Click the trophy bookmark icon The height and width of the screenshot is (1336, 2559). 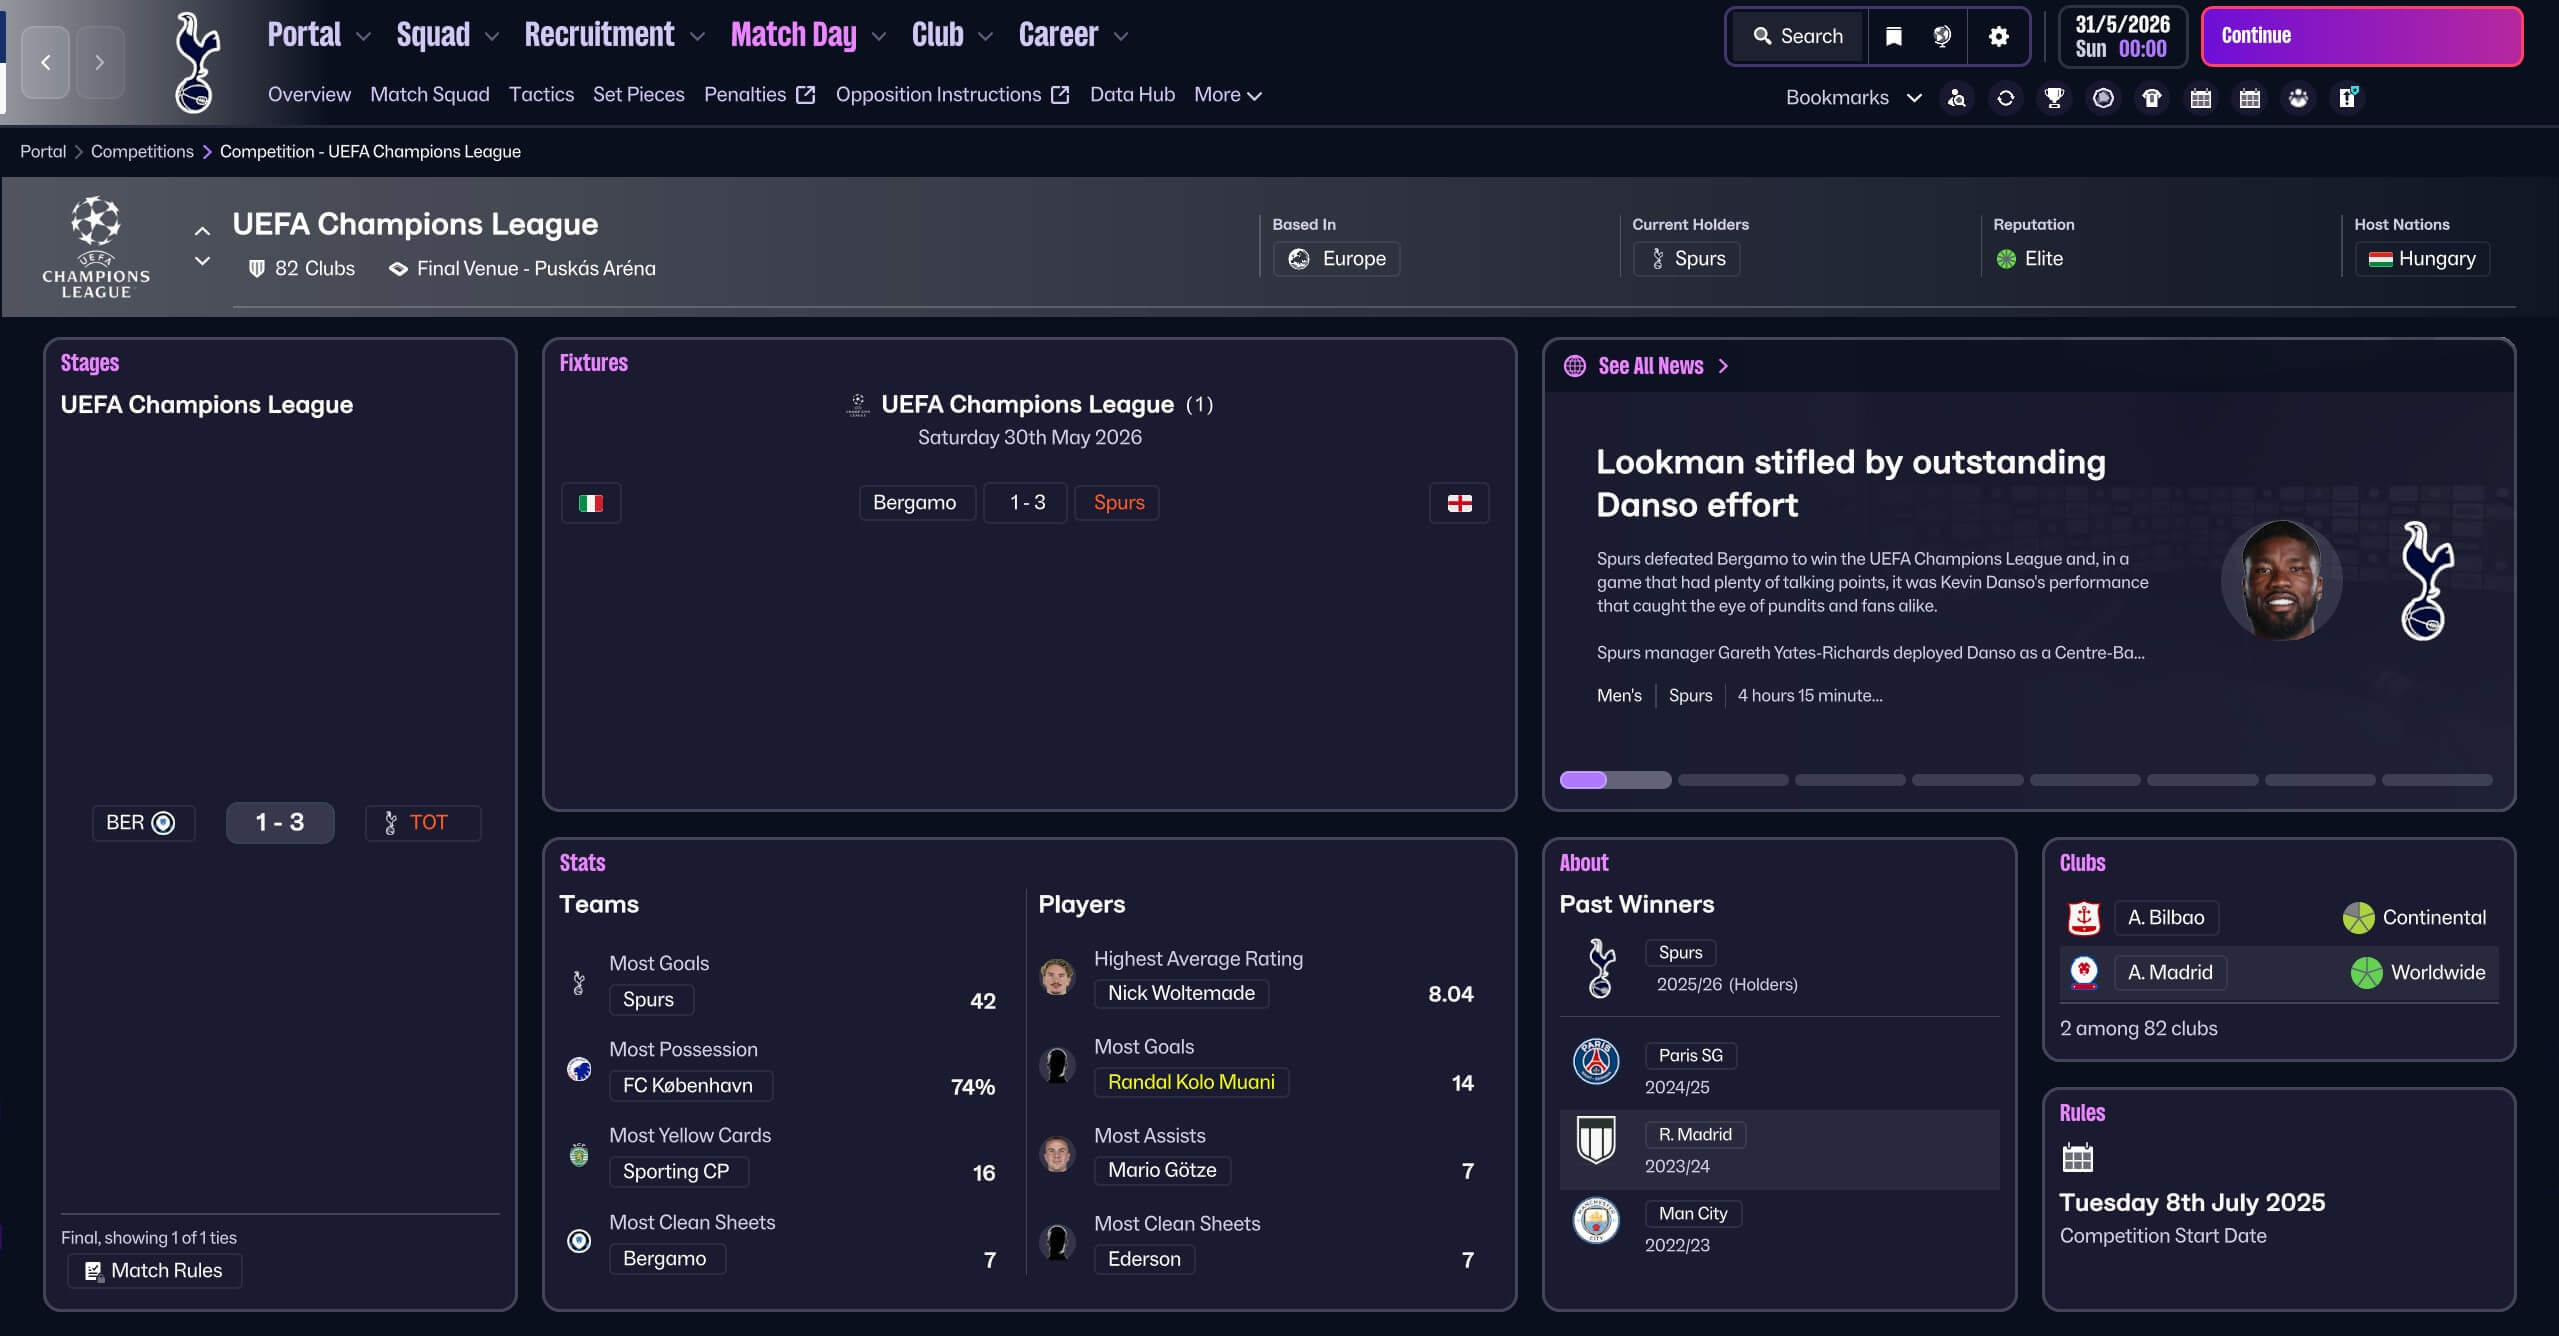click(x=2054, y=98)
